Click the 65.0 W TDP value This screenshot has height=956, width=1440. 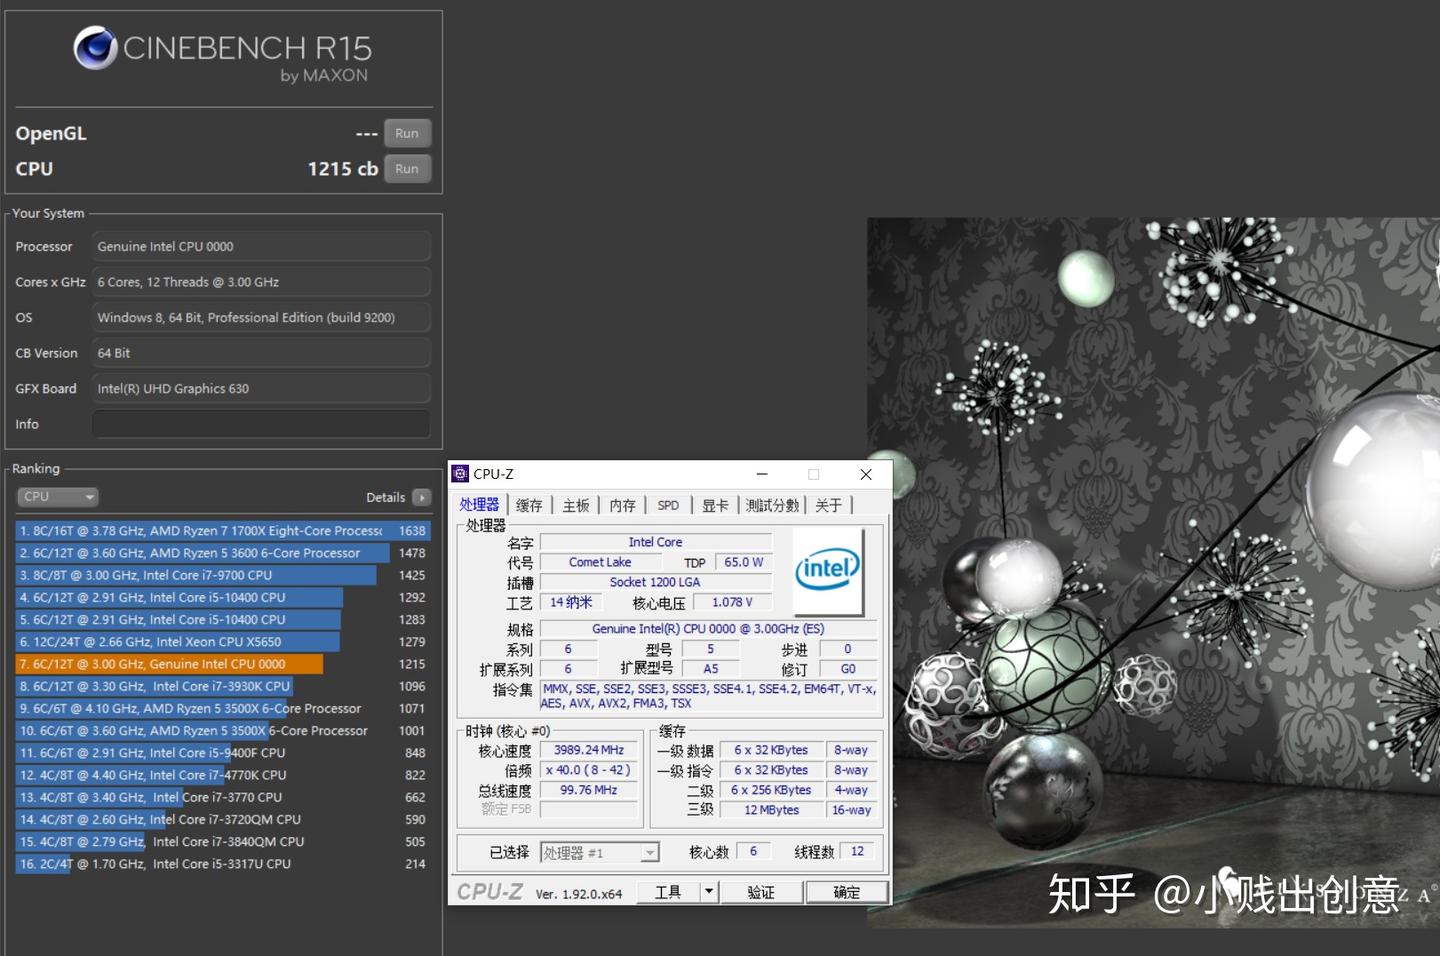[x=743, y=562]
